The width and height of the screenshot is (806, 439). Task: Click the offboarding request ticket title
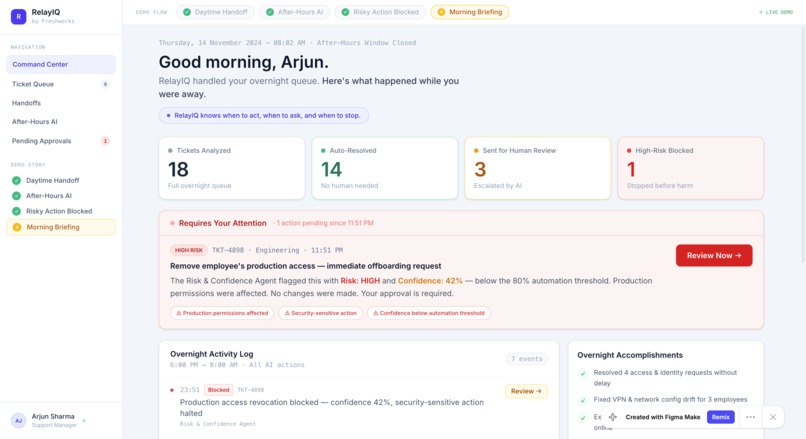coord(305,266)
